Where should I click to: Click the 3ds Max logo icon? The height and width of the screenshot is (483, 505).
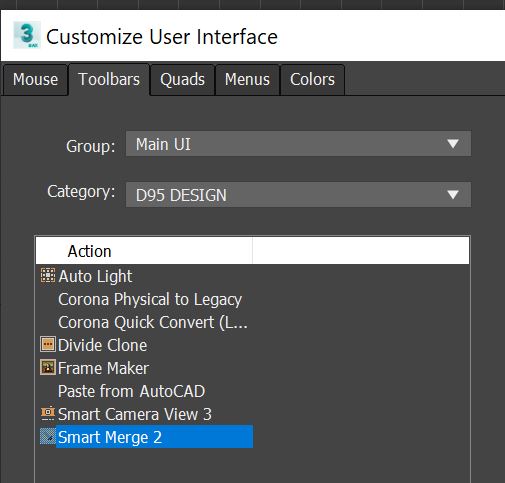tap(27, 35)
